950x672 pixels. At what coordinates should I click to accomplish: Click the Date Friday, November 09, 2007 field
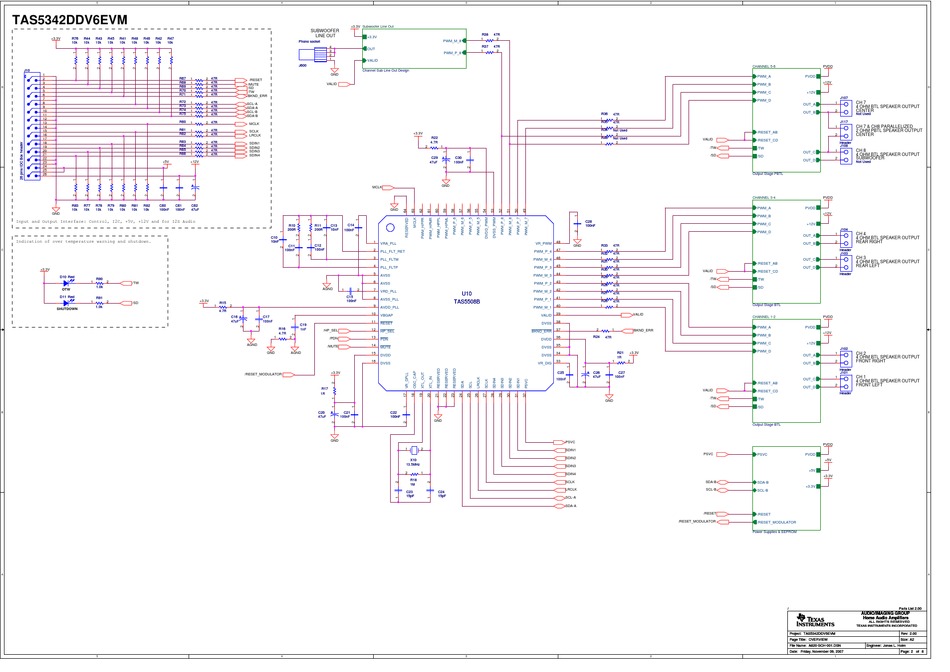point(842,651)
